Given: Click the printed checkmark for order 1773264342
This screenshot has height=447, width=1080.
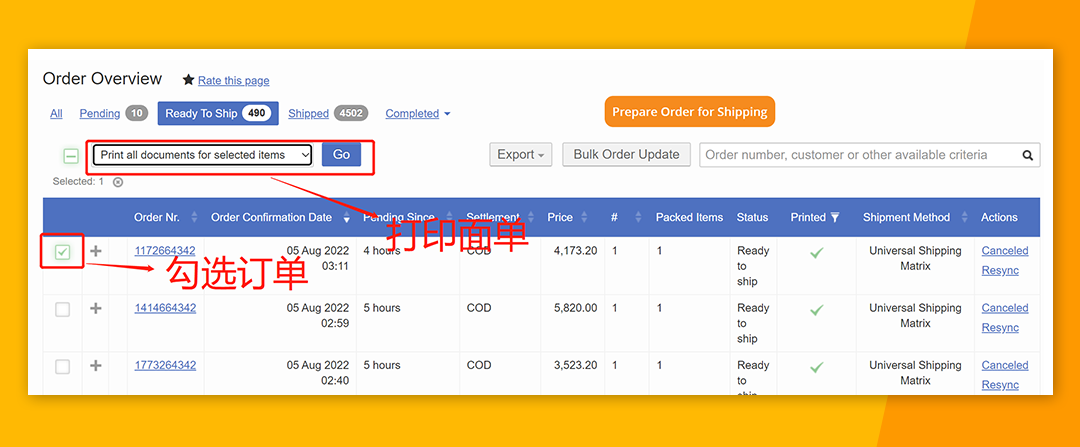Looking at the screenshot, I should point(816,367).
